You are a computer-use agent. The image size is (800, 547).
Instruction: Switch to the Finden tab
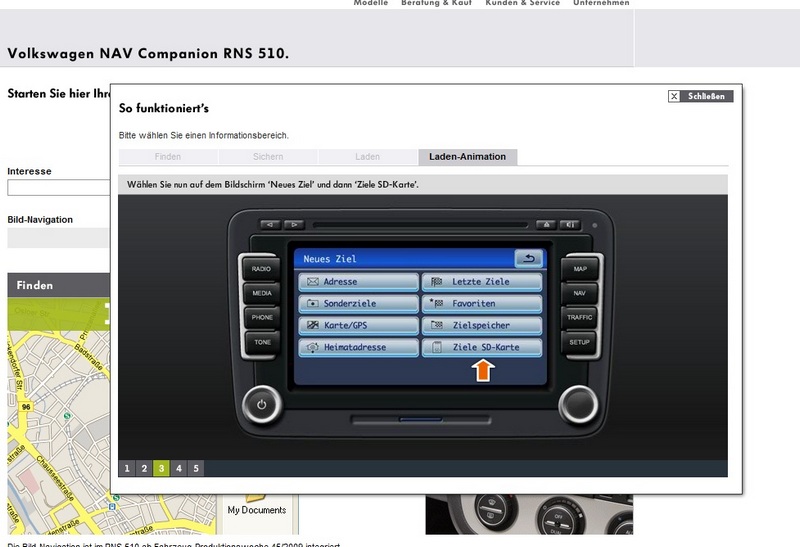[168, 157]
